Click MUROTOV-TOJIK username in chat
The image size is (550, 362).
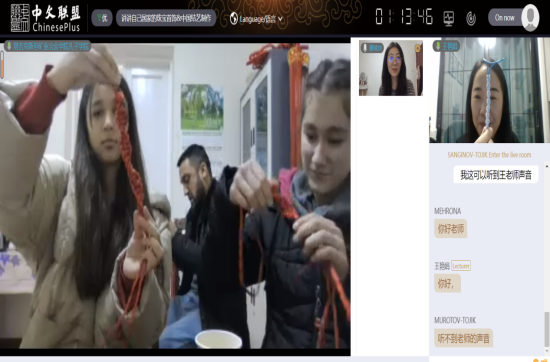click(455, 320)
